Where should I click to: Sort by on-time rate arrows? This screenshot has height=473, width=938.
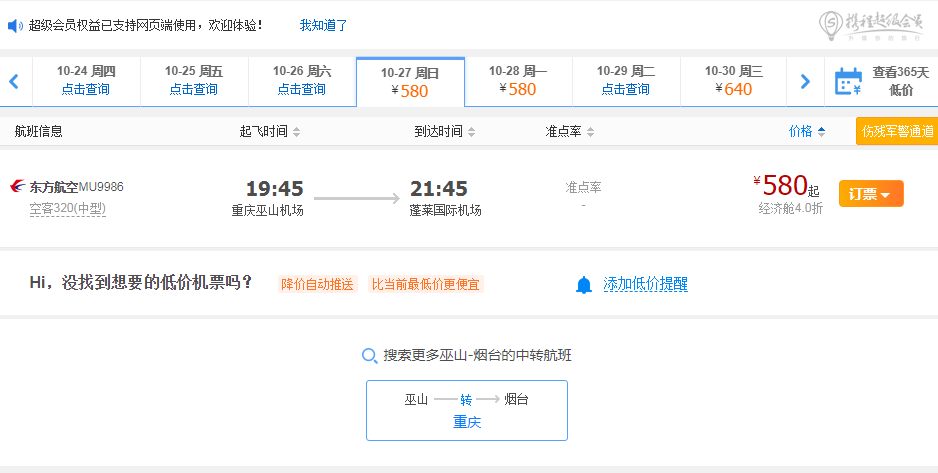(590, 132)
